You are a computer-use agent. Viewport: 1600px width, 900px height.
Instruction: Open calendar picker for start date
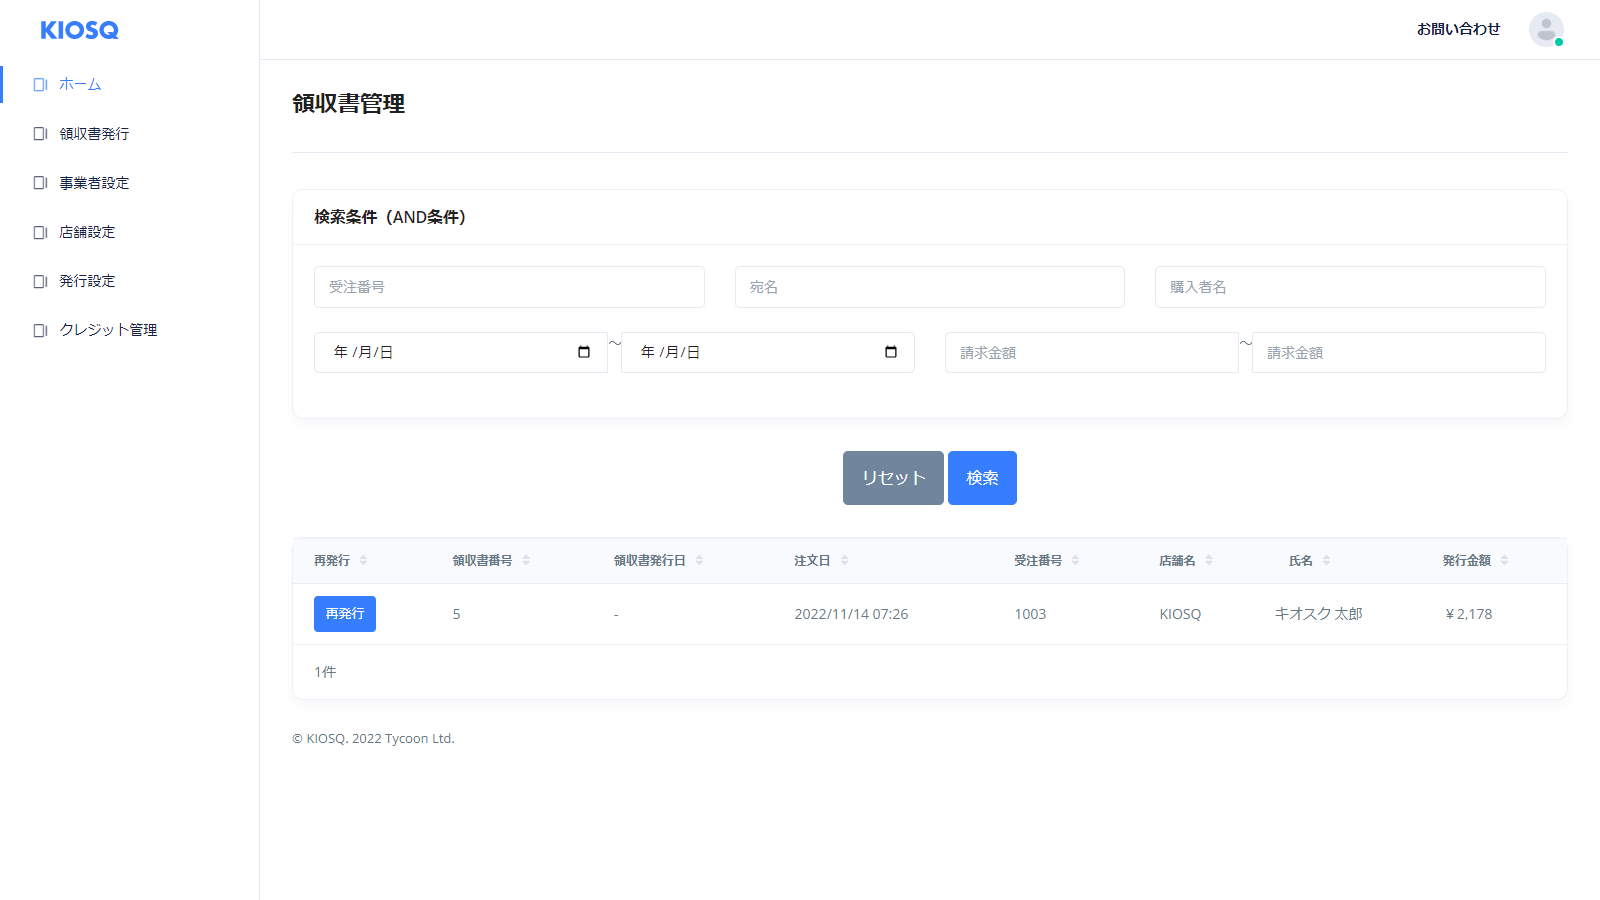point(584,352)
